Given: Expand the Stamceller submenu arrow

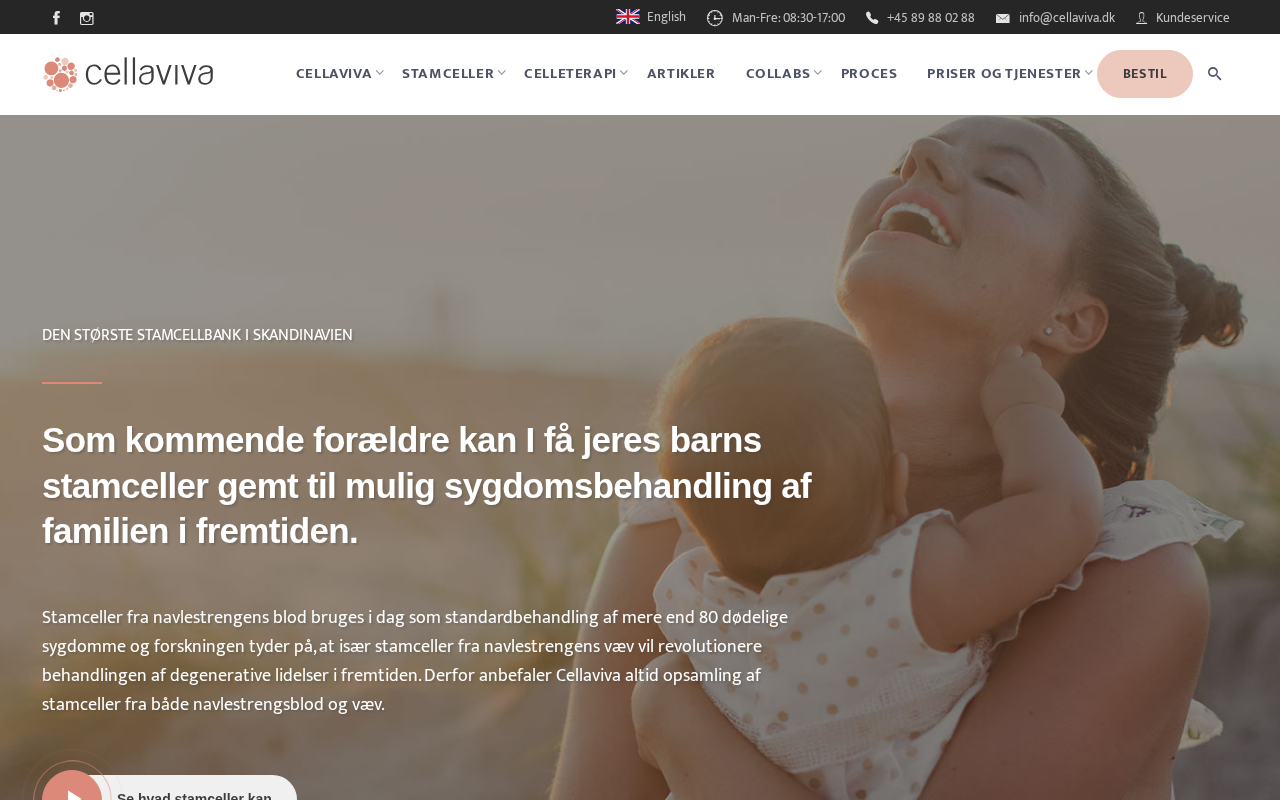Looking at the screenshot, I should (x=502, y=73).
